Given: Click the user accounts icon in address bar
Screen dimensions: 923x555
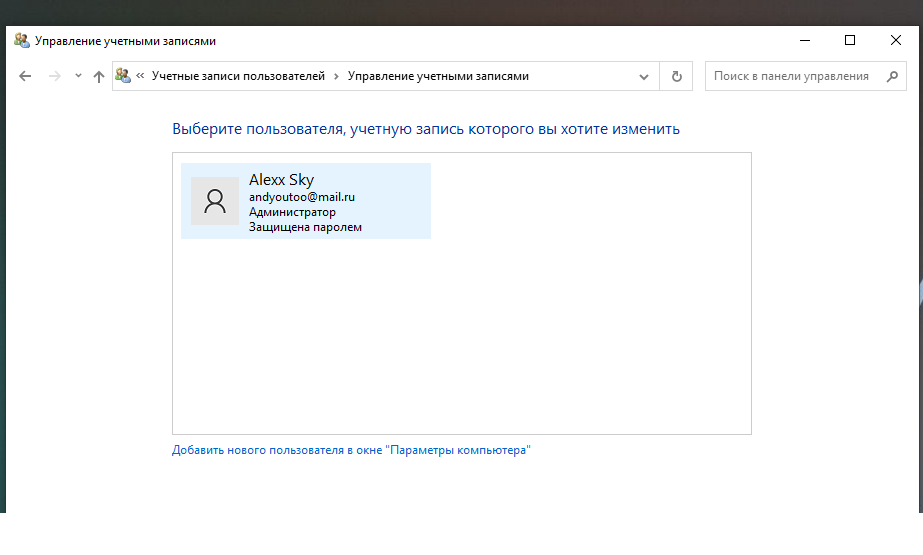Looking at the screenshot, I should coord(123,76).
